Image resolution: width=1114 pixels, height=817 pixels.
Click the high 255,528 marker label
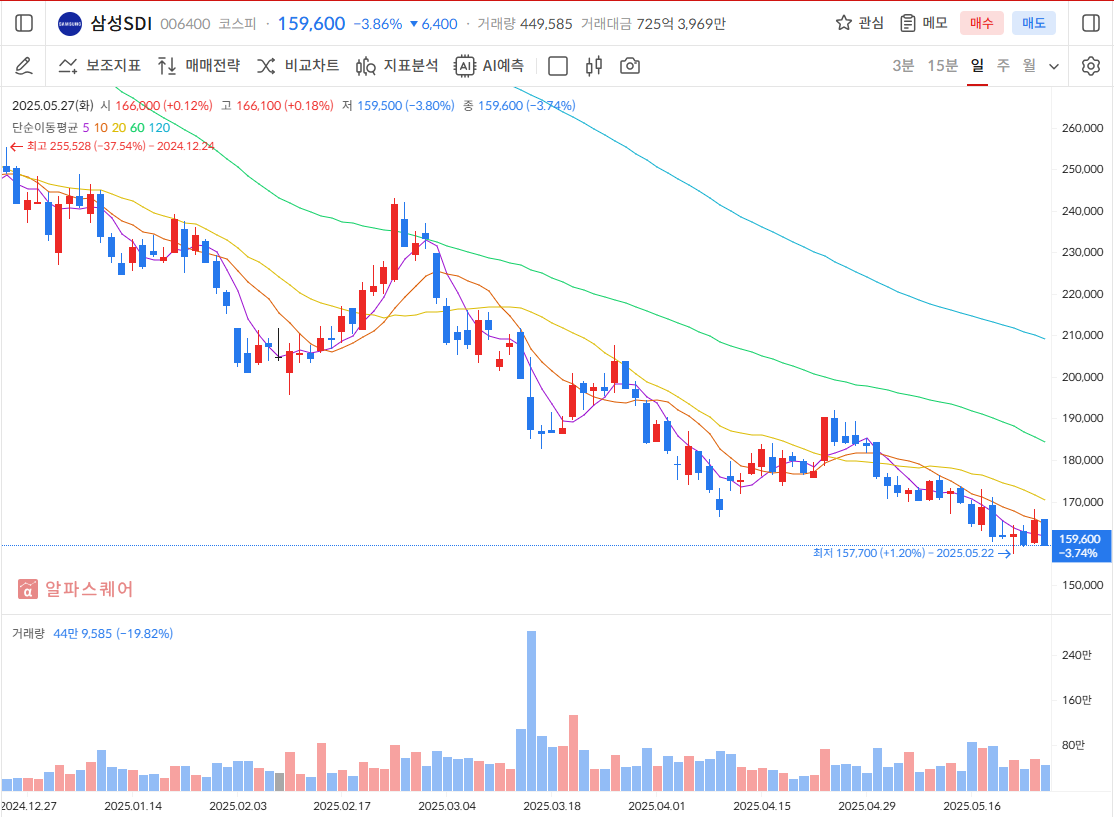tap(113, 146)
